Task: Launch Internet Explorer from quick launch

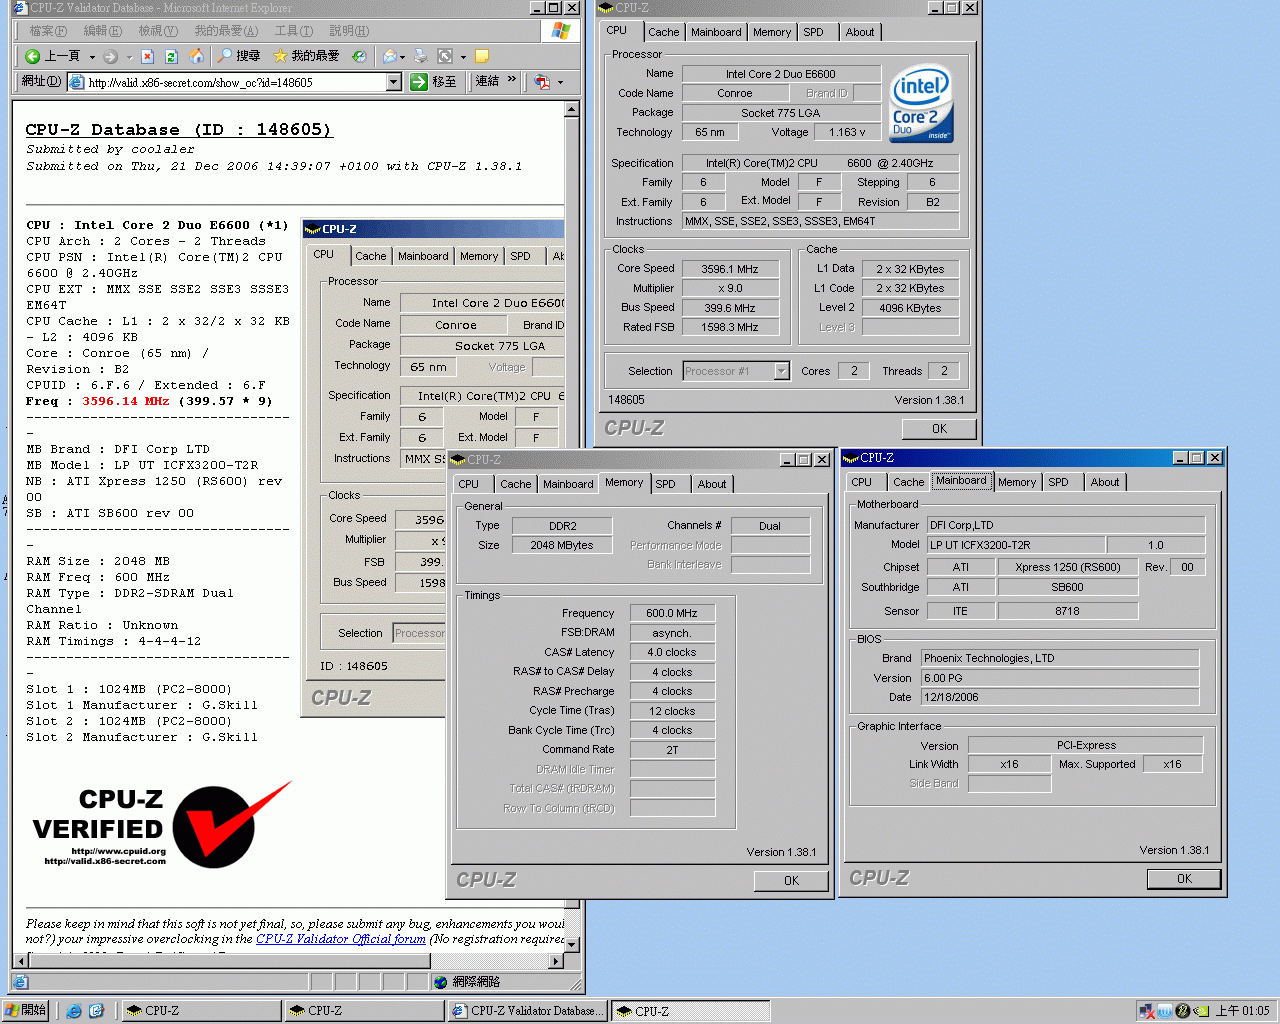Action: click(74, 1011)
